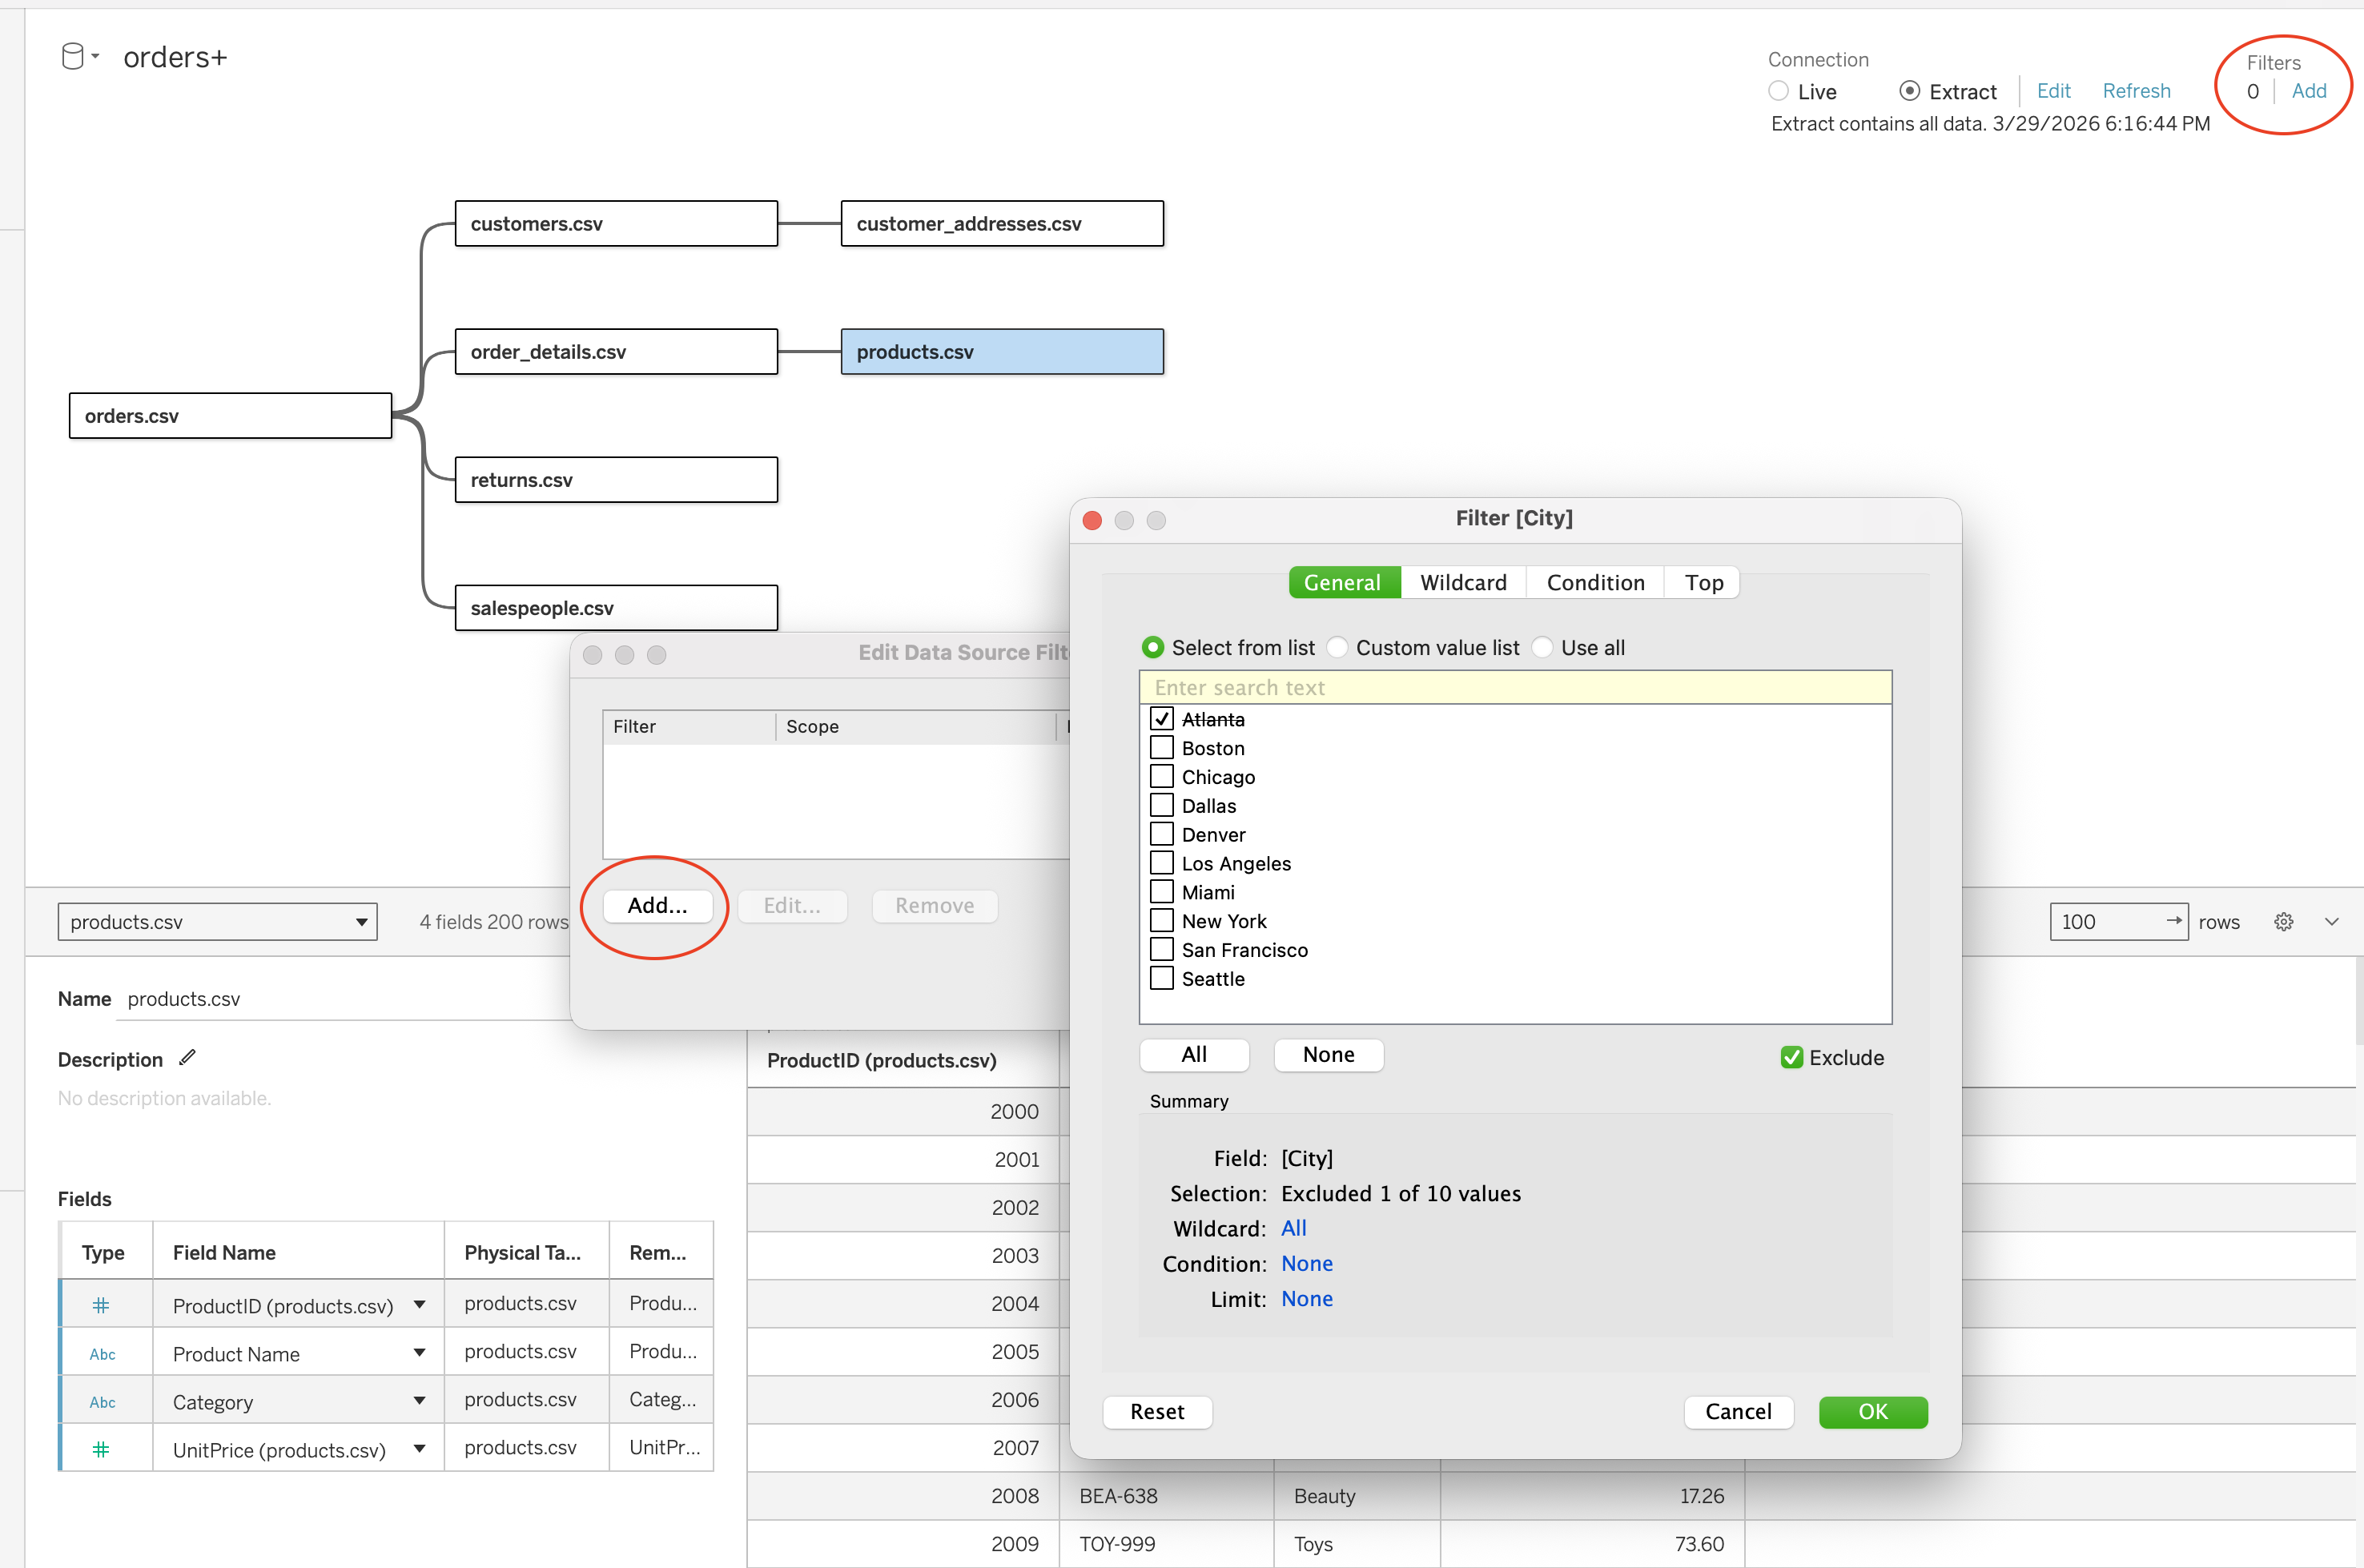Choose the Use all radio option
The height and width of the screenshot is (1568, 2364).
pos(1543,648)
